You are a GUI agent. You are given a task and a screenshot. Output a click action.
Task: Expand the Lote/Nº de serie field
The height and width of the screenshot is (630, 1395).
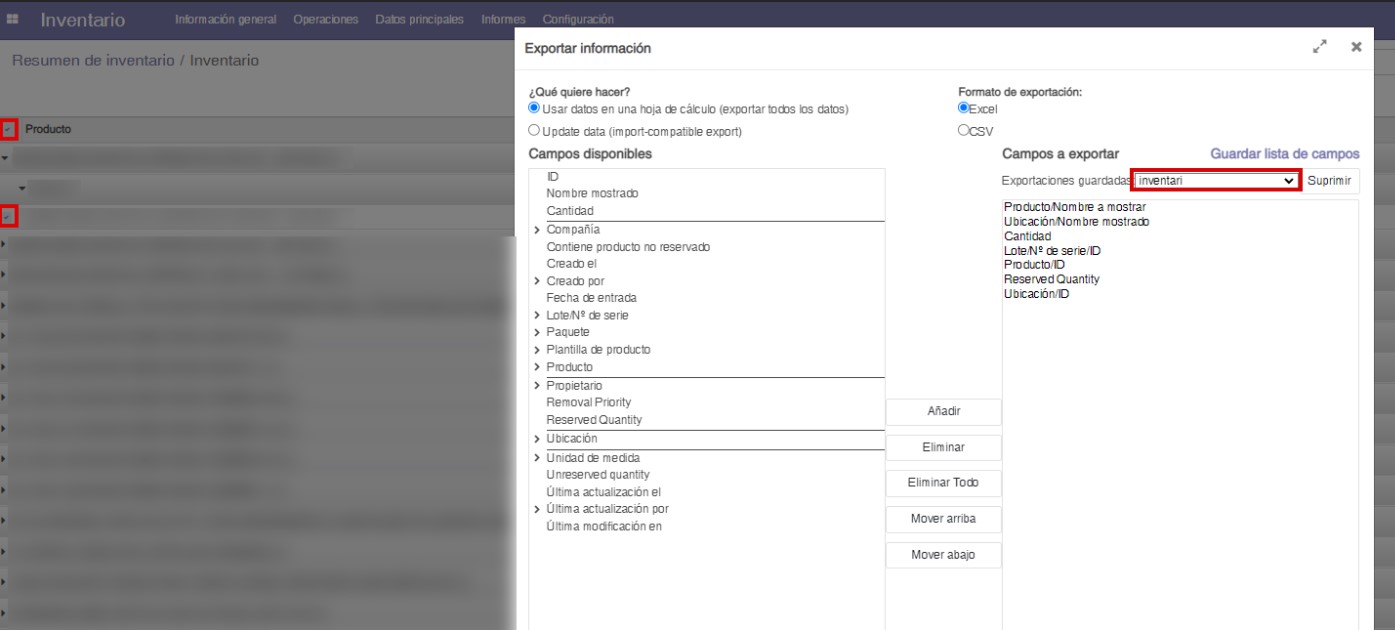[537, 316]
